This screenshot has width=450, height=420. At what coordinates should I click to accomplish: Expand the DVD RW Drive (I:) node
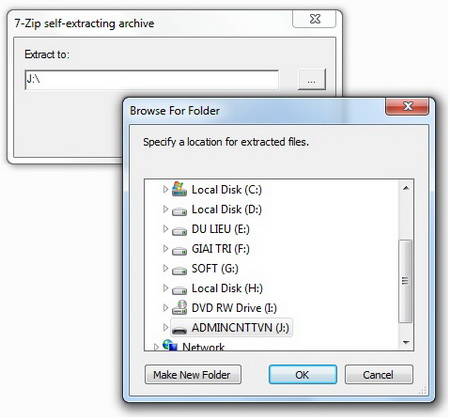(165, 308)
